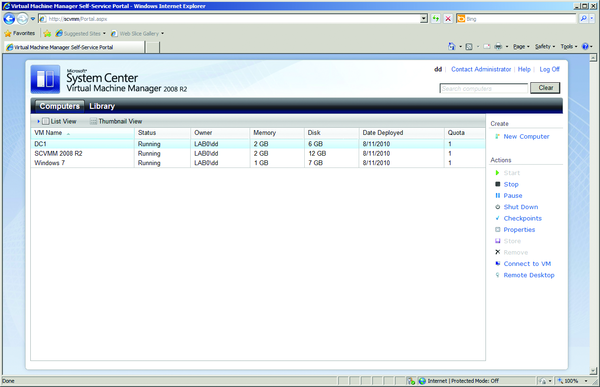The width and height of the screenshot is (600, 387).
Task: Switch to Thumbnail View
Action: [116, 121]
